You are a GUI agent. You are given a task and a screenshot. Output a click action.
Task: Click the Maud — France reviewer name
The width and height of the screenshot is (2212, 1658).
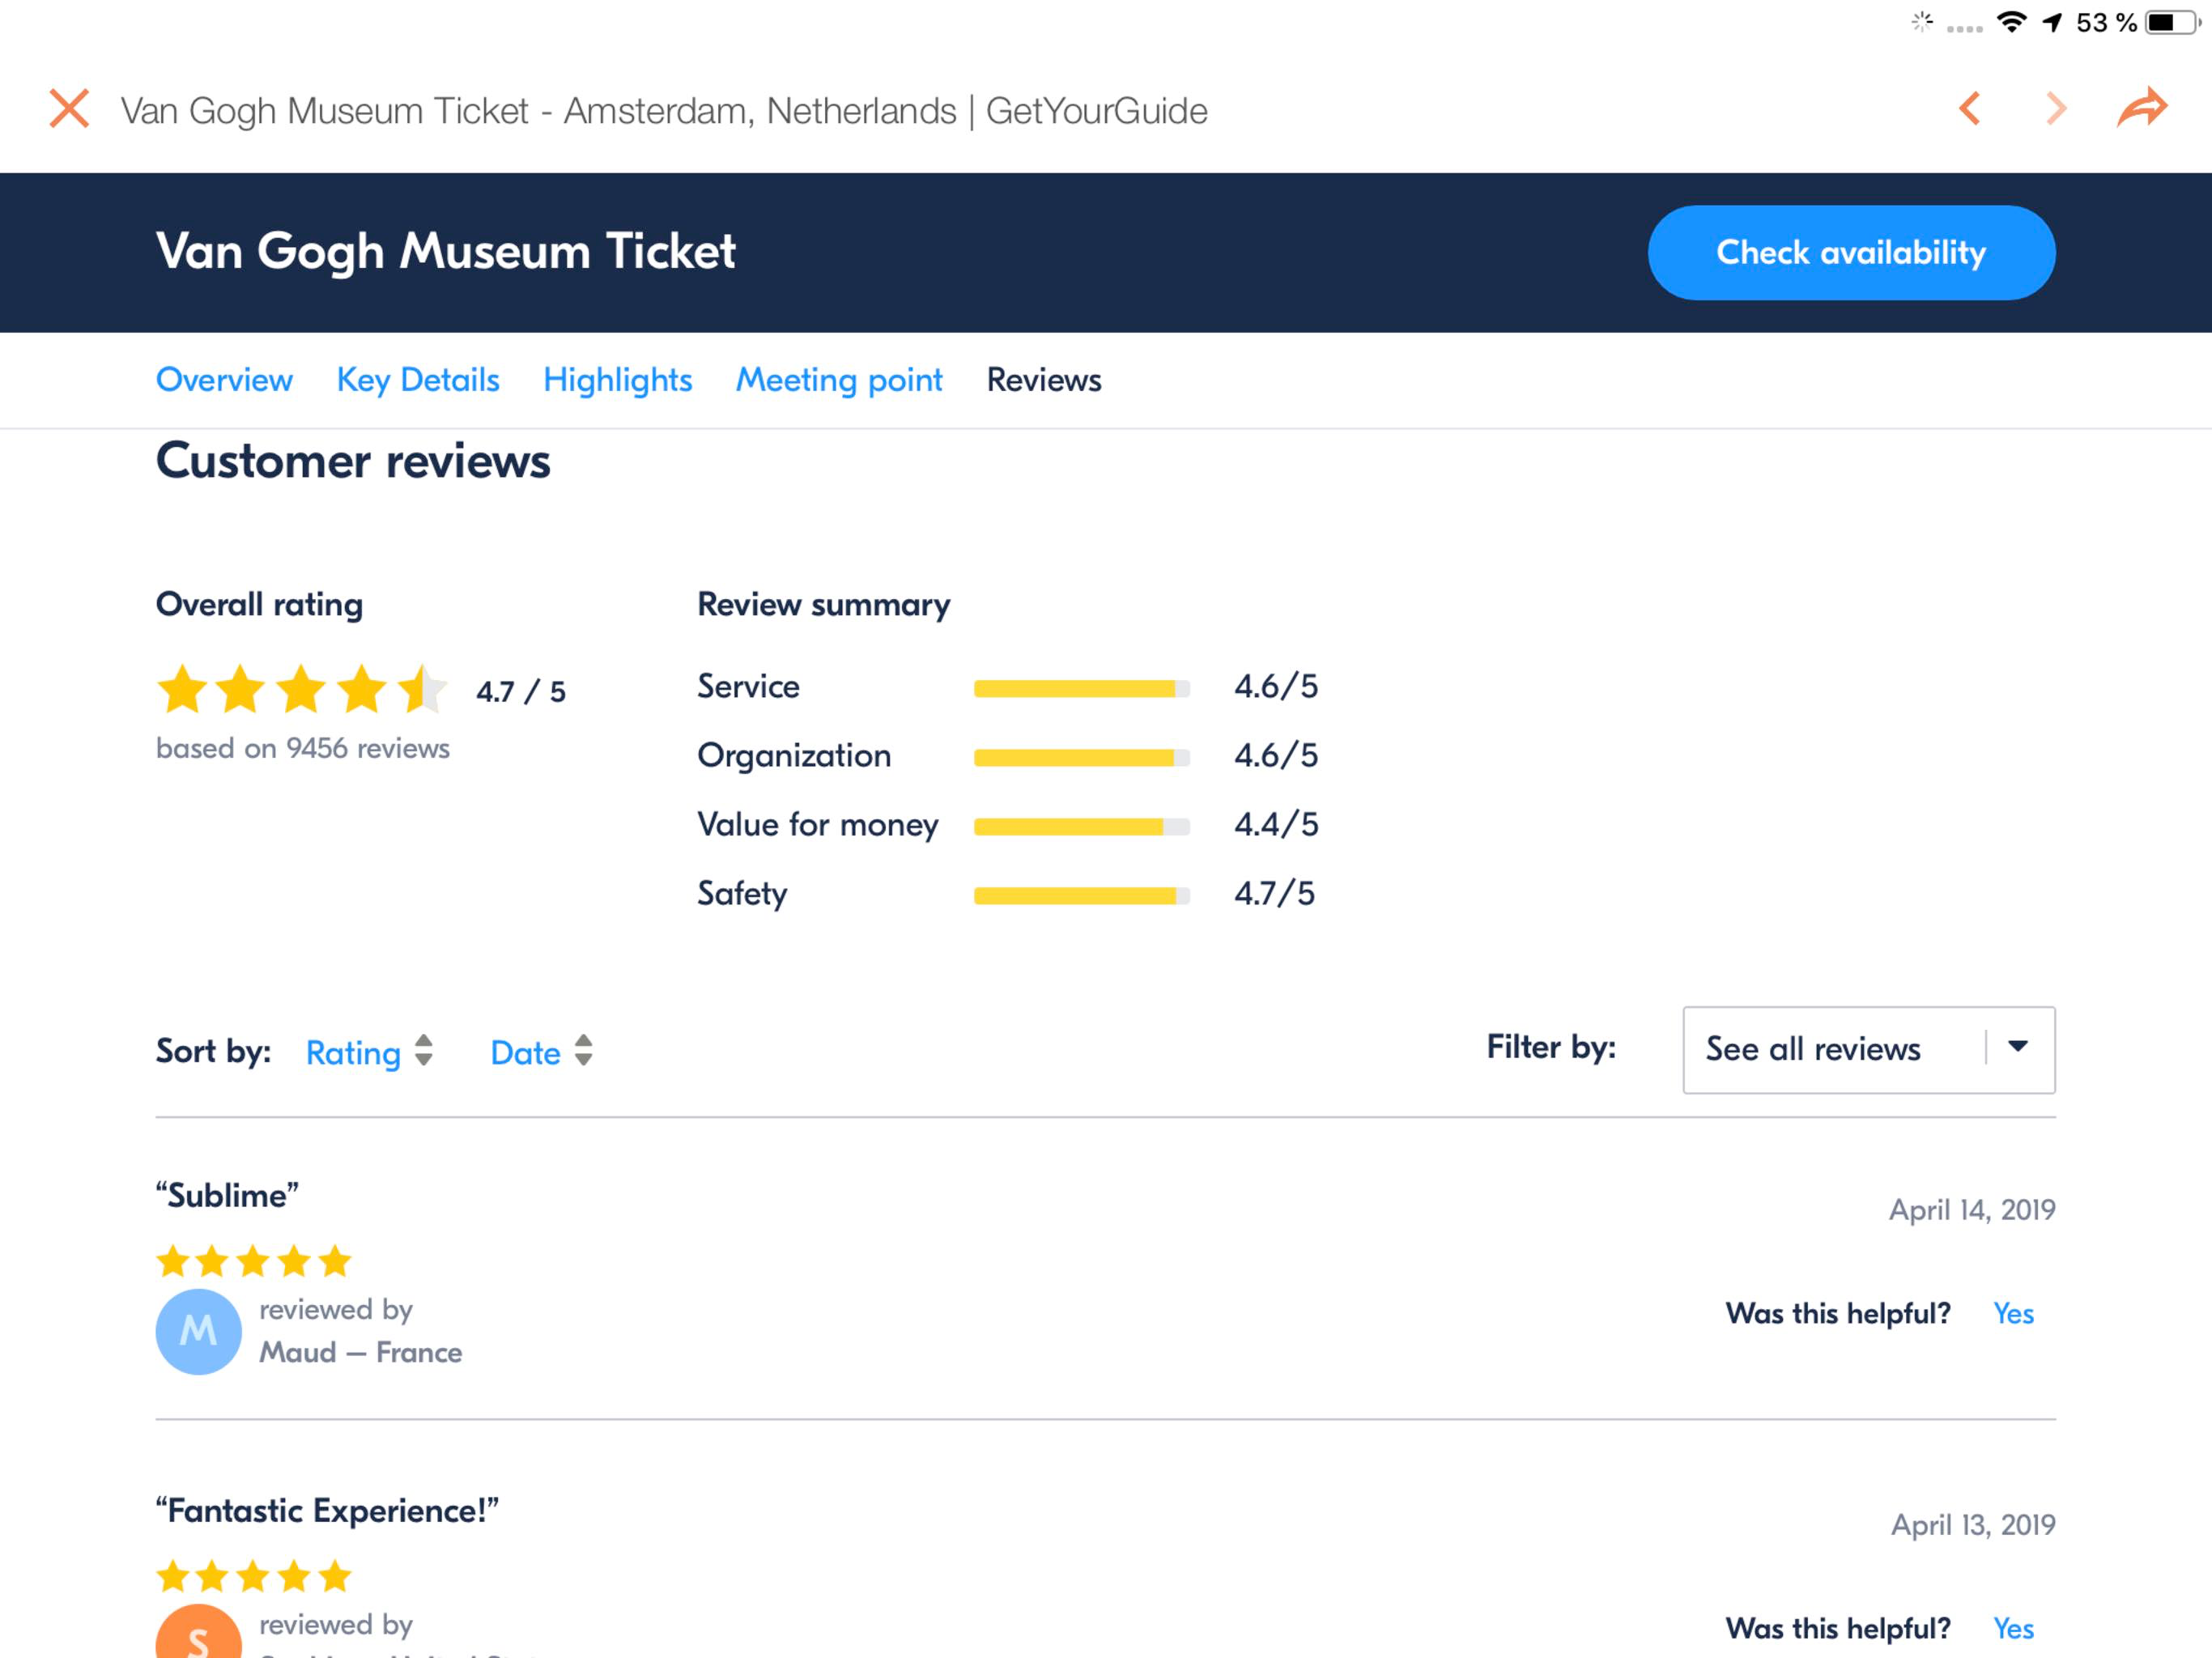361,1352
